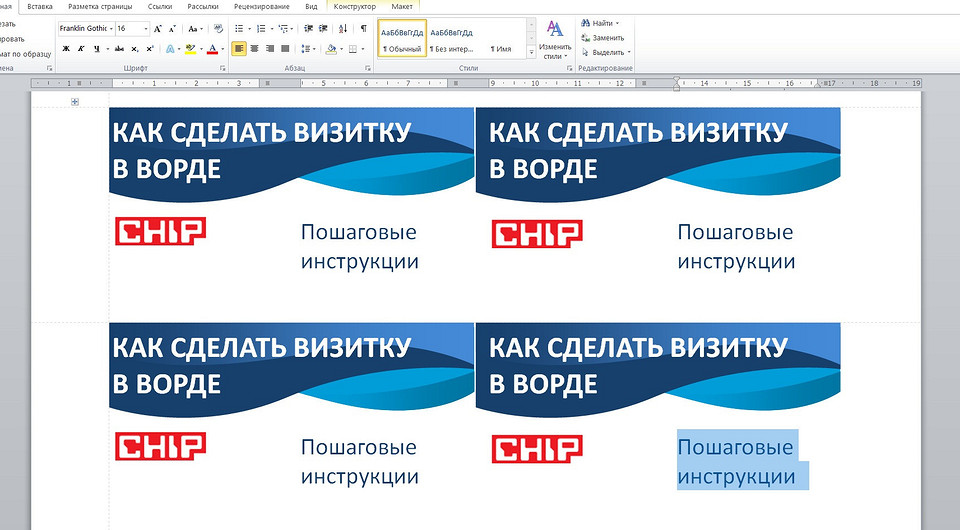Click the table move handle above the cards
Viewport: 960px width, 530px height.
[75, 102]
